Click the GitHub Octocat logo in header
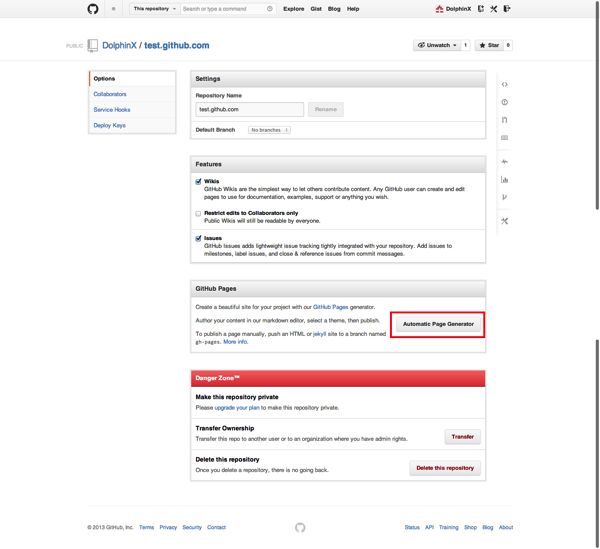600x549 pixels. coord(93,9)
